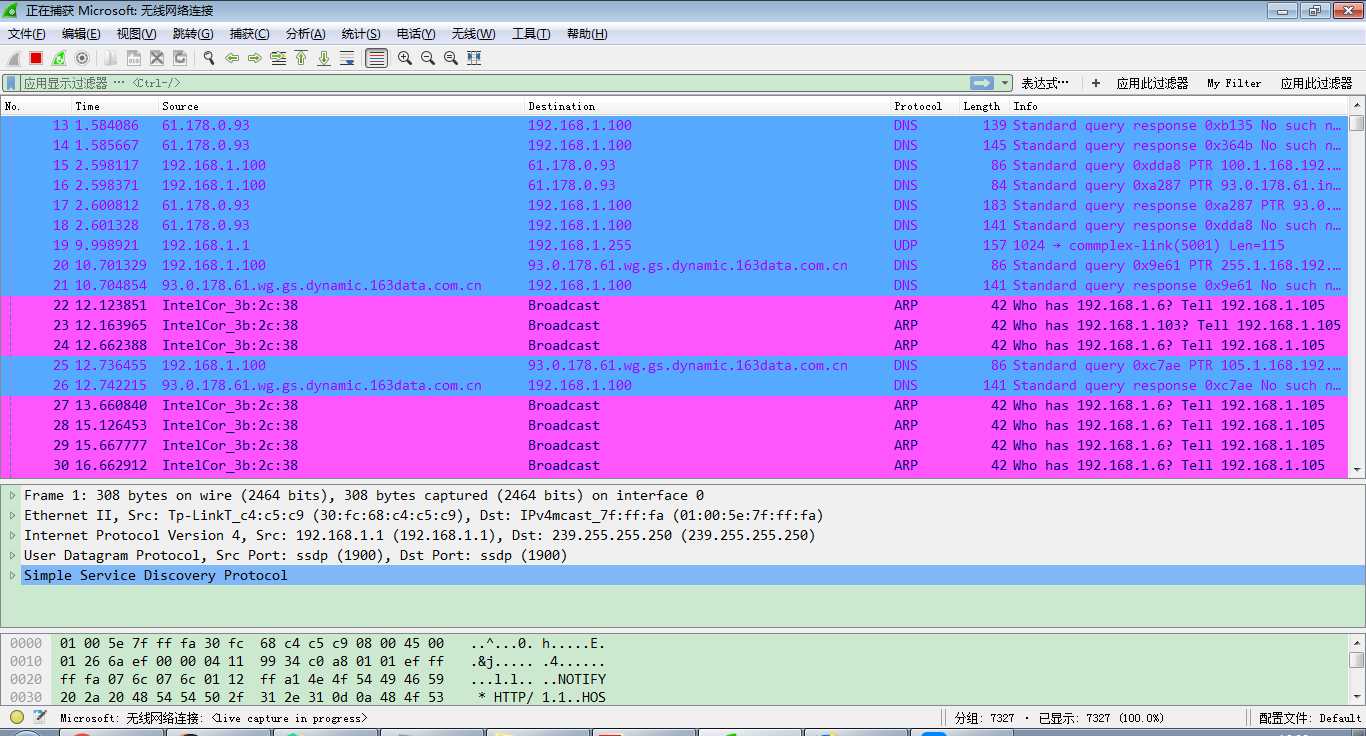Select packet 19 UDP row
The height and width of the screenshot is (736, 1366).
(675, 245)
